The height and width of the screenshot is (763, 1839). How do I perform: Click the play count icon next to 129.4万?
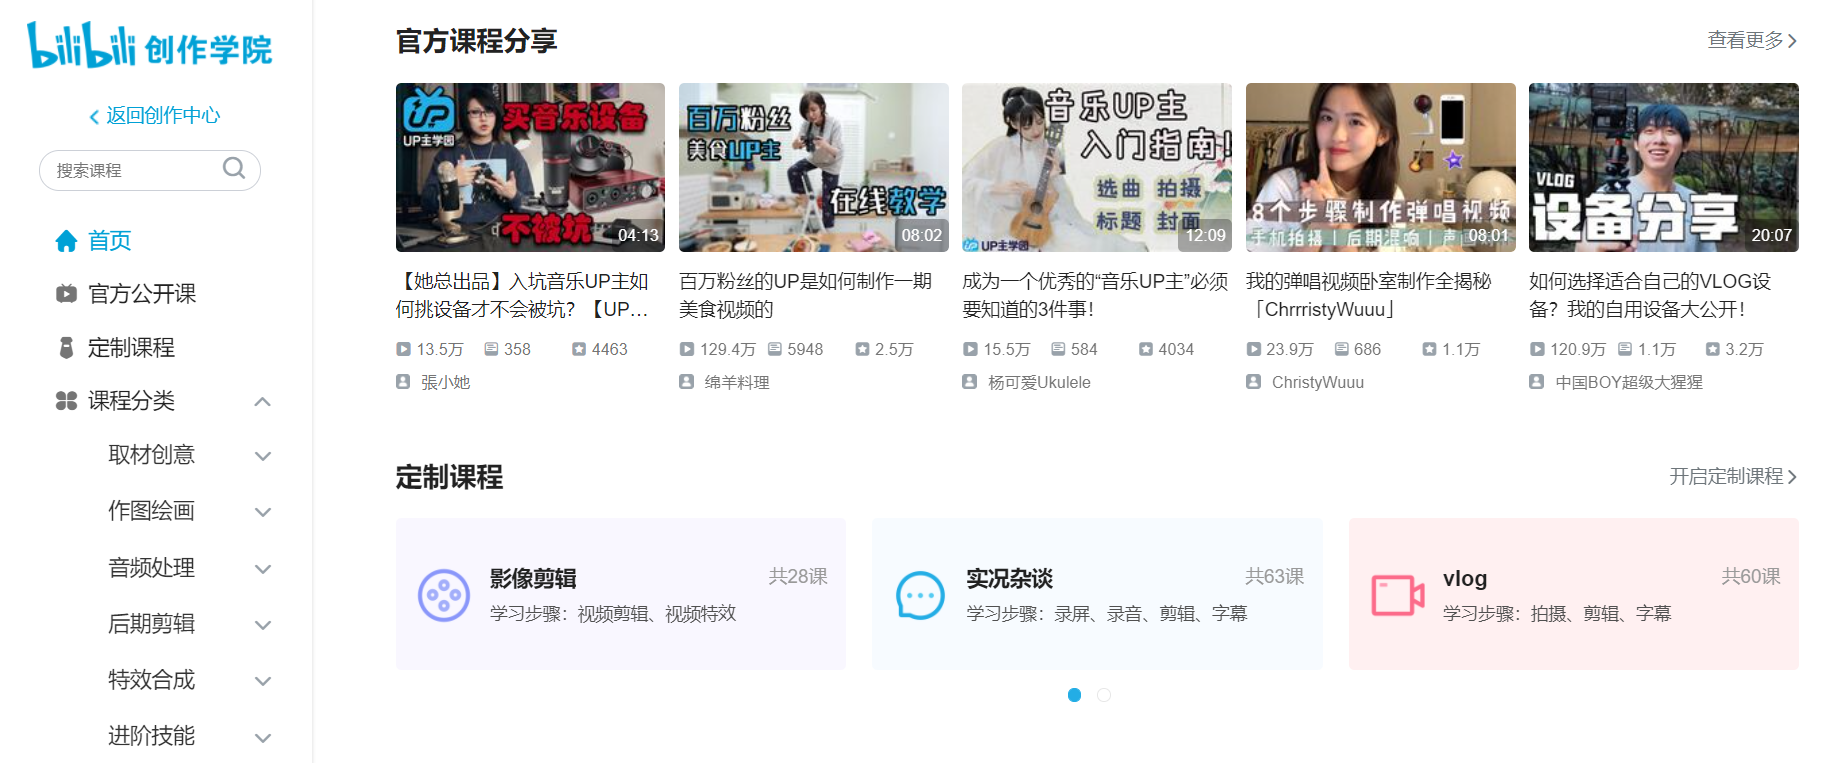pos(687,349)
